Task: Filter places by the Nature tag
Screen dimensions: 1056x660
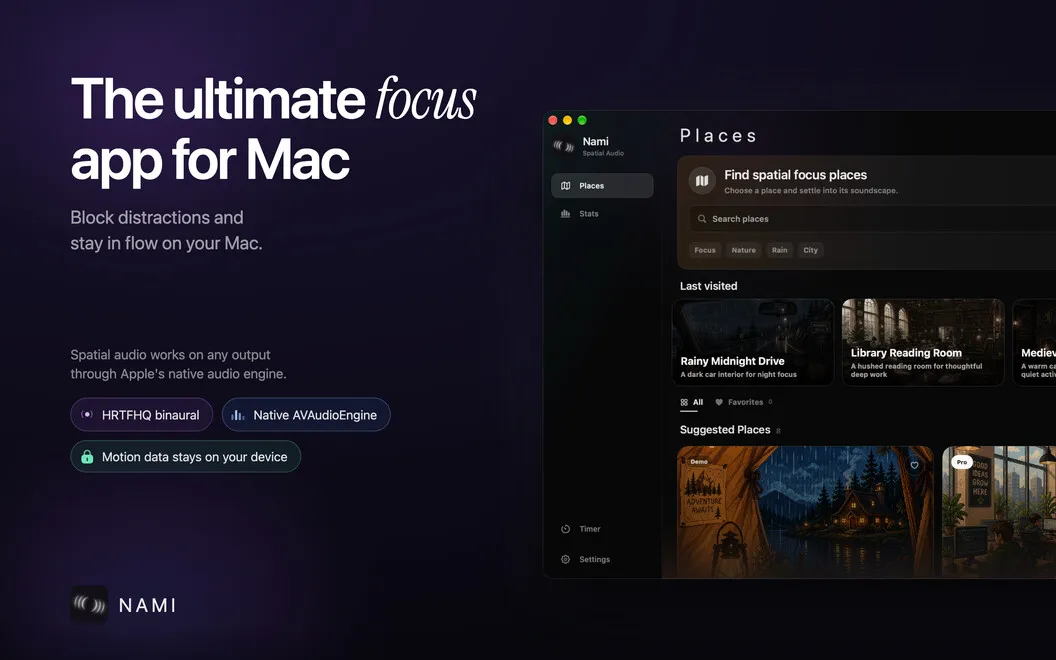Action: tap(744, 251)
